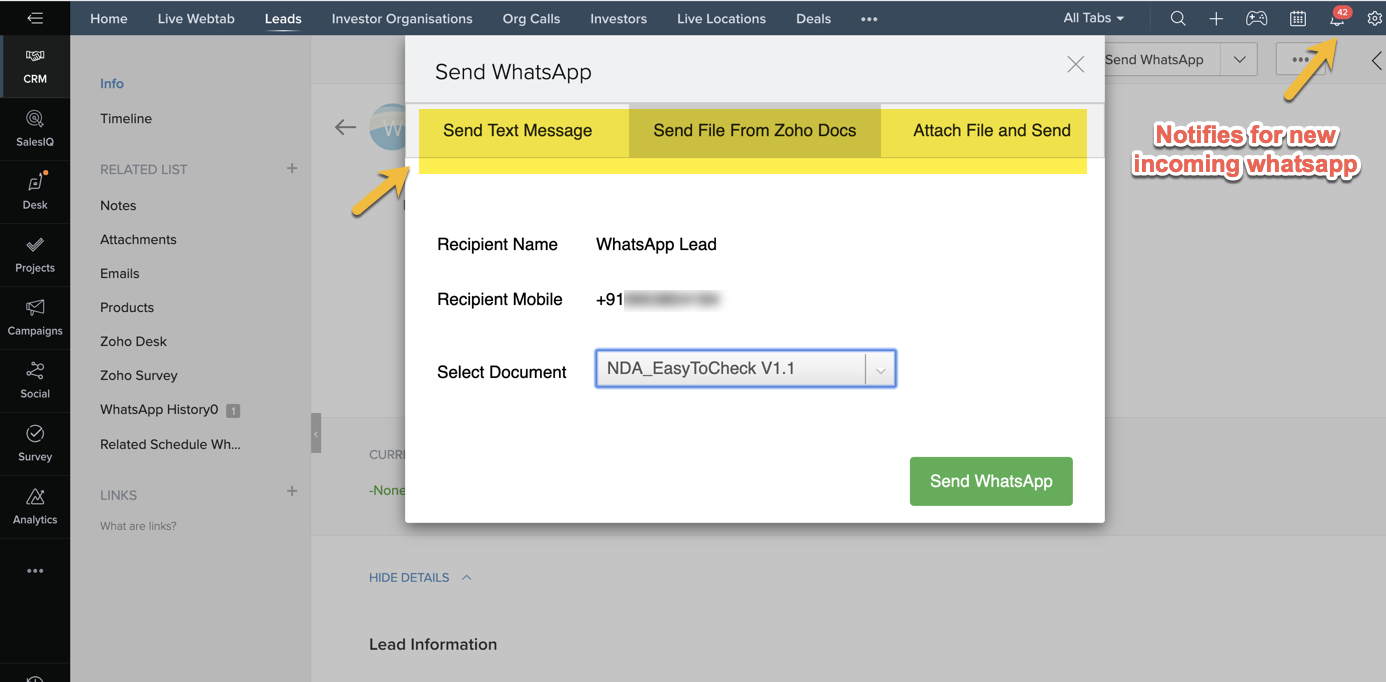This screenshot has width=1386, height=682.
Task: Open WhatsApp History0 related list
Action: pos(159,410)
